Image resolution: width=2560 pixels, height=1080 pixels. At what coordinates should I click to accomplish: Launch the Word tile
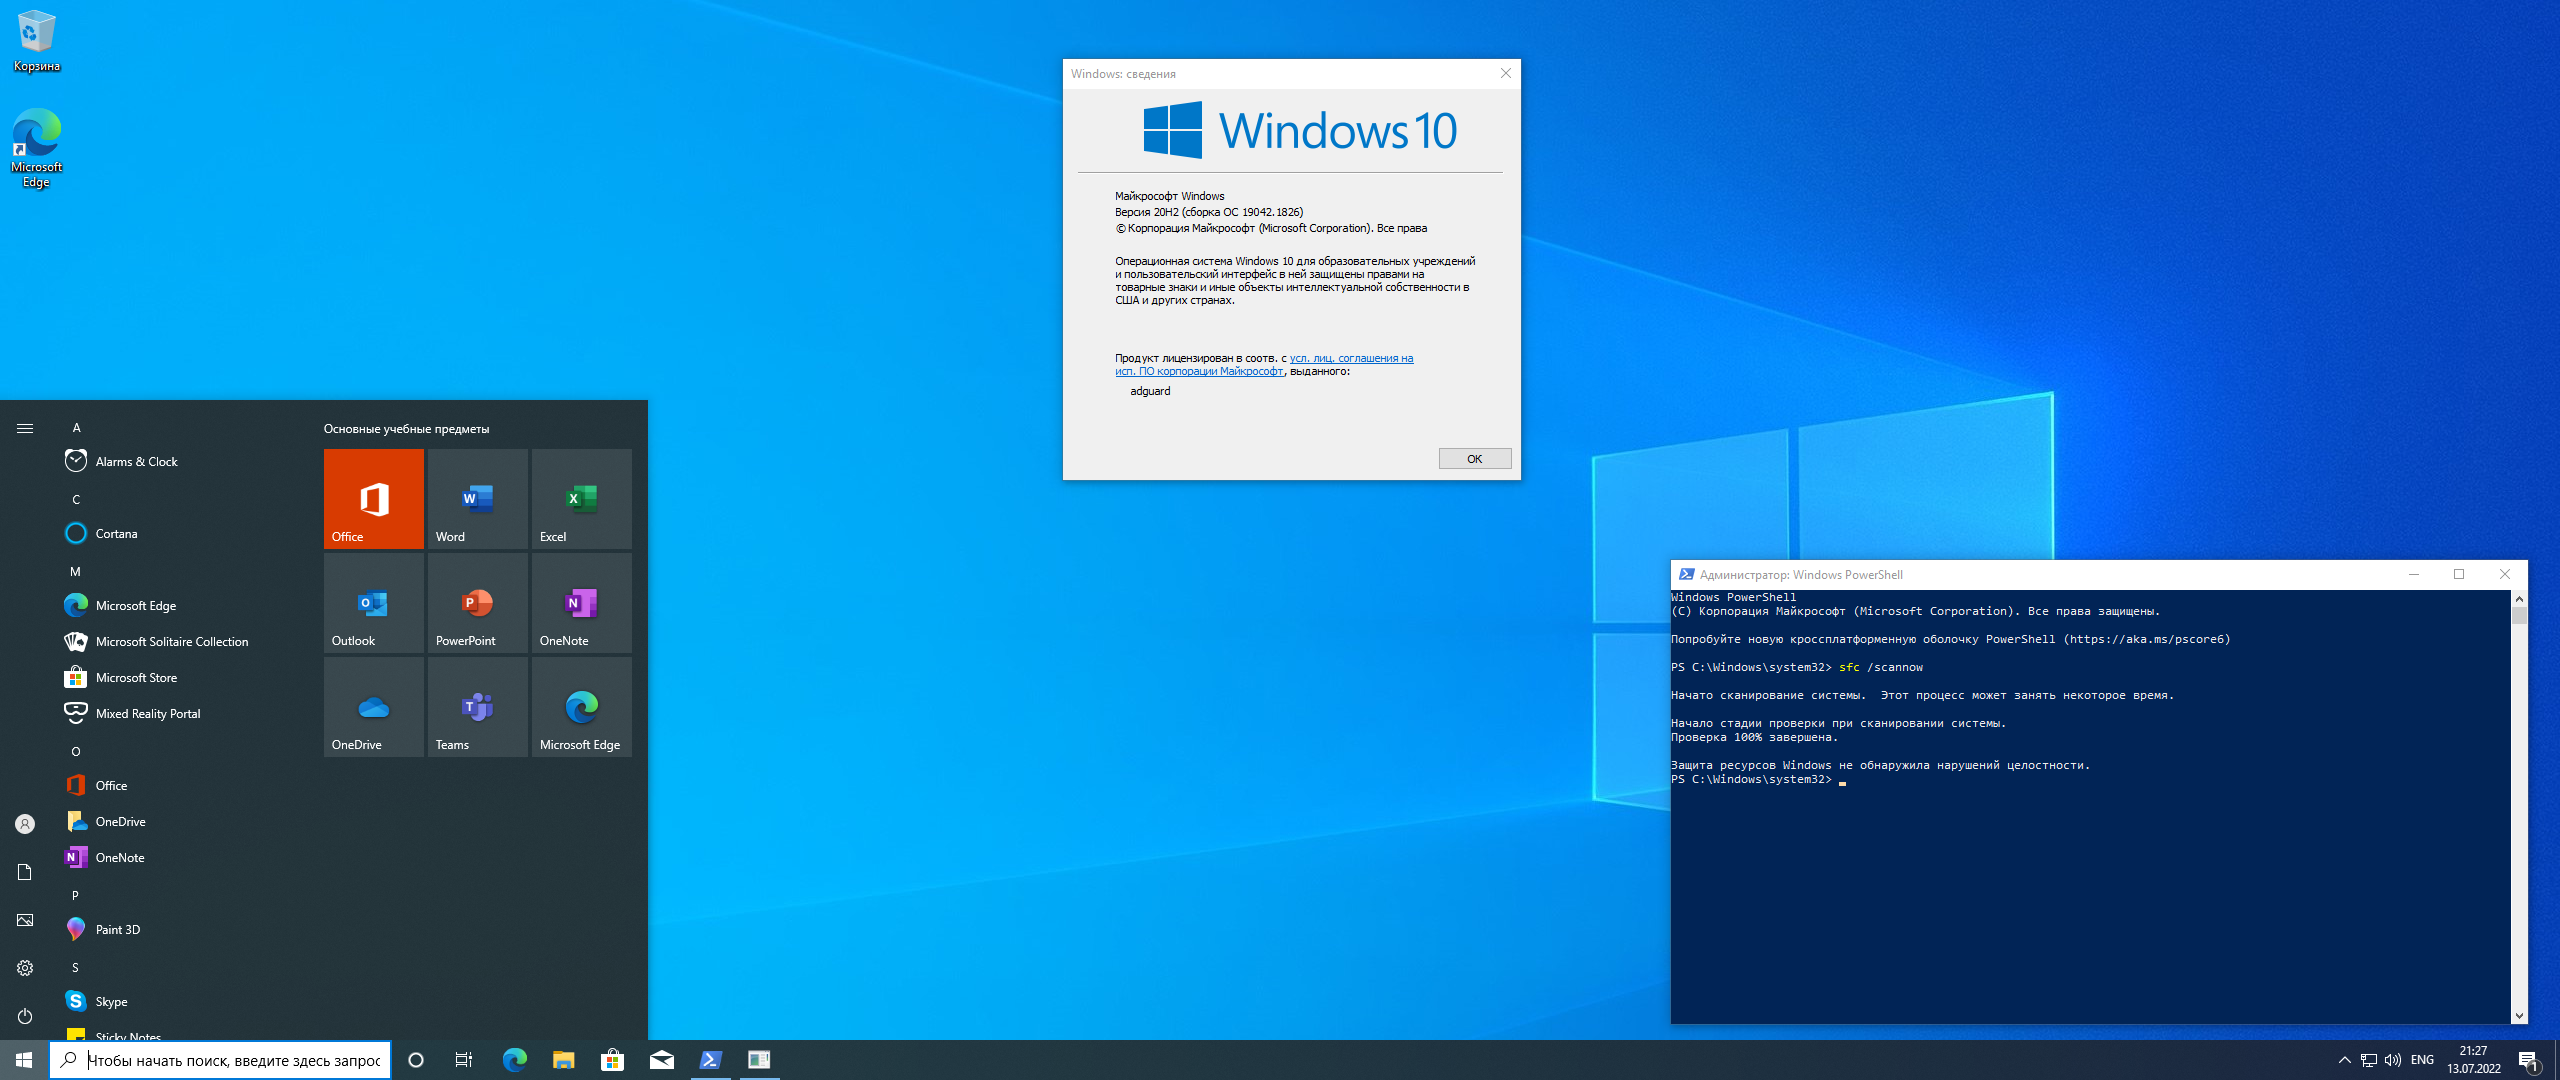coord(477,498)
